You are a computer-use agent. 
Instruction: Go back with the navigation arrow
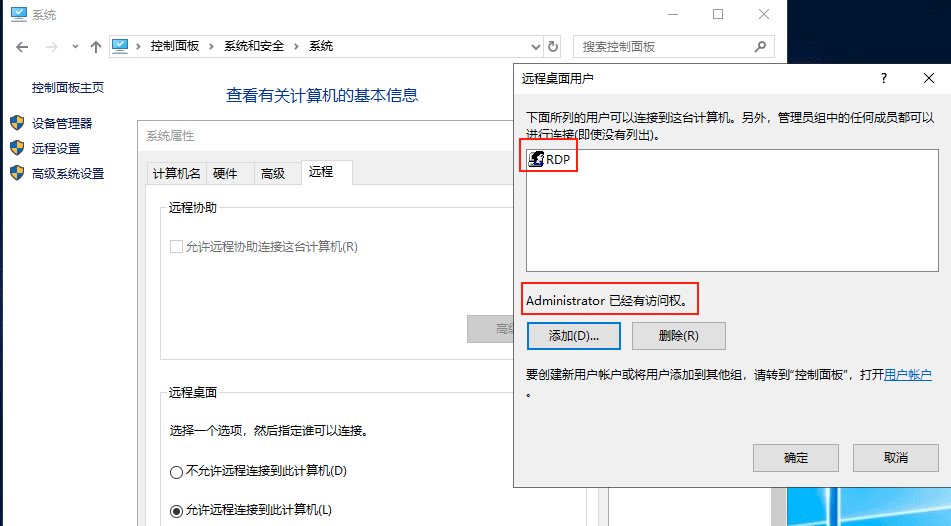point(22,47)
